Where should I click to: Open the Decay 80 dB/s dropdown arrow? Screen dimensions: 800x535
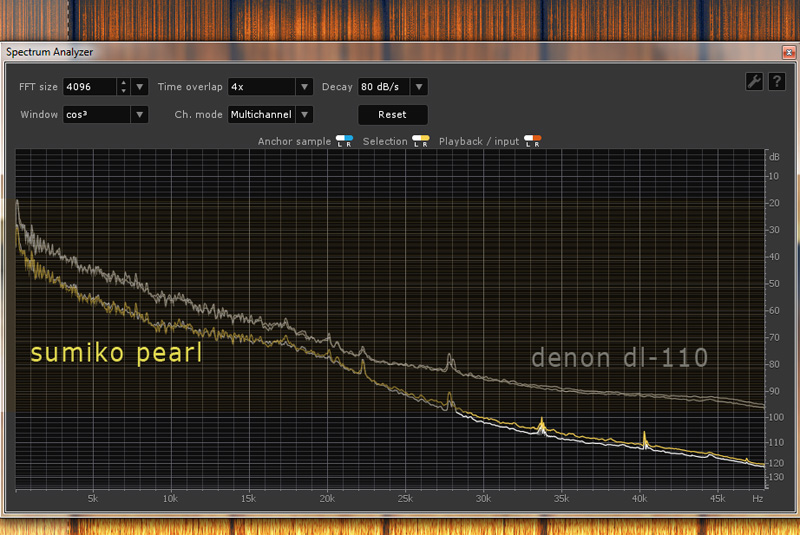click(419, 87)
